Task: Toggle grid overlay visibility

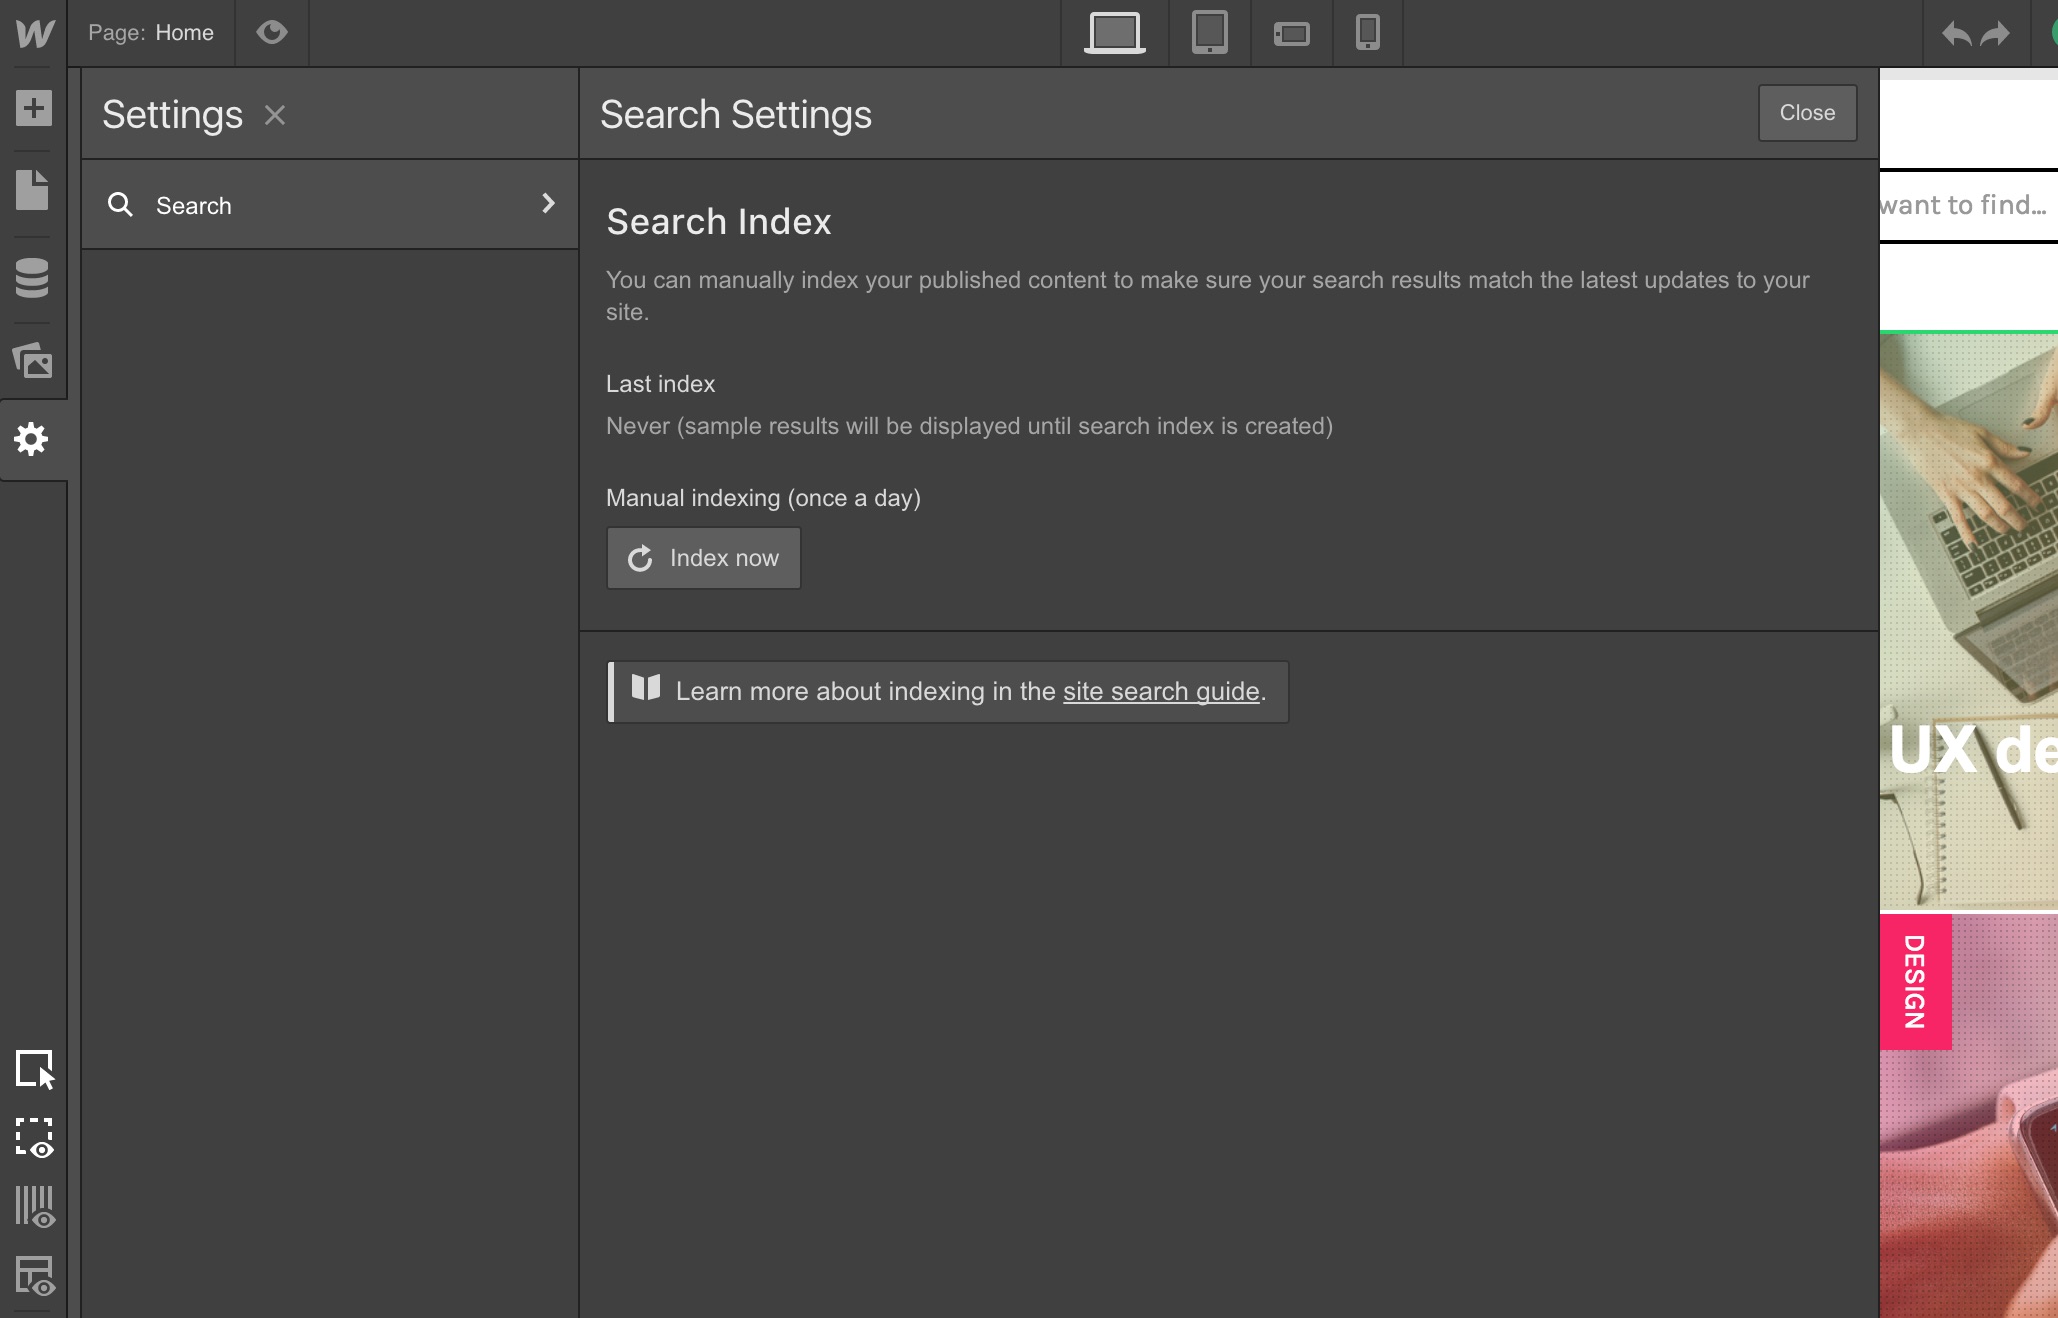Action: tap(34, 1207)
